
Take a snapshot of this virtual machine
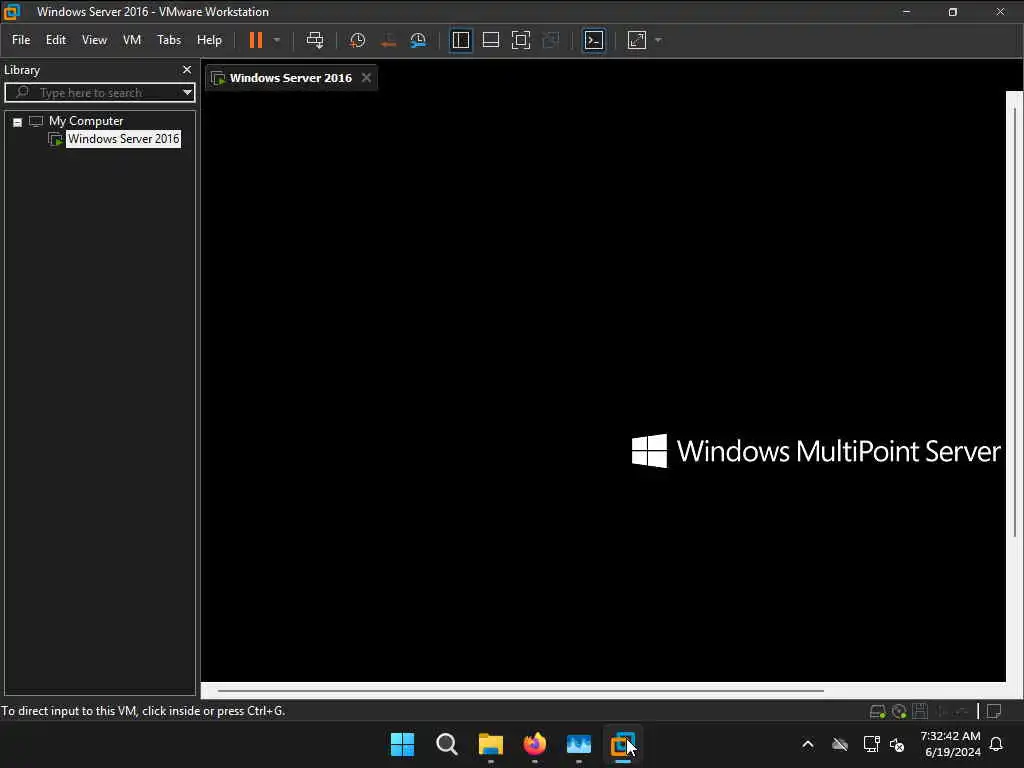click(357, 40)
